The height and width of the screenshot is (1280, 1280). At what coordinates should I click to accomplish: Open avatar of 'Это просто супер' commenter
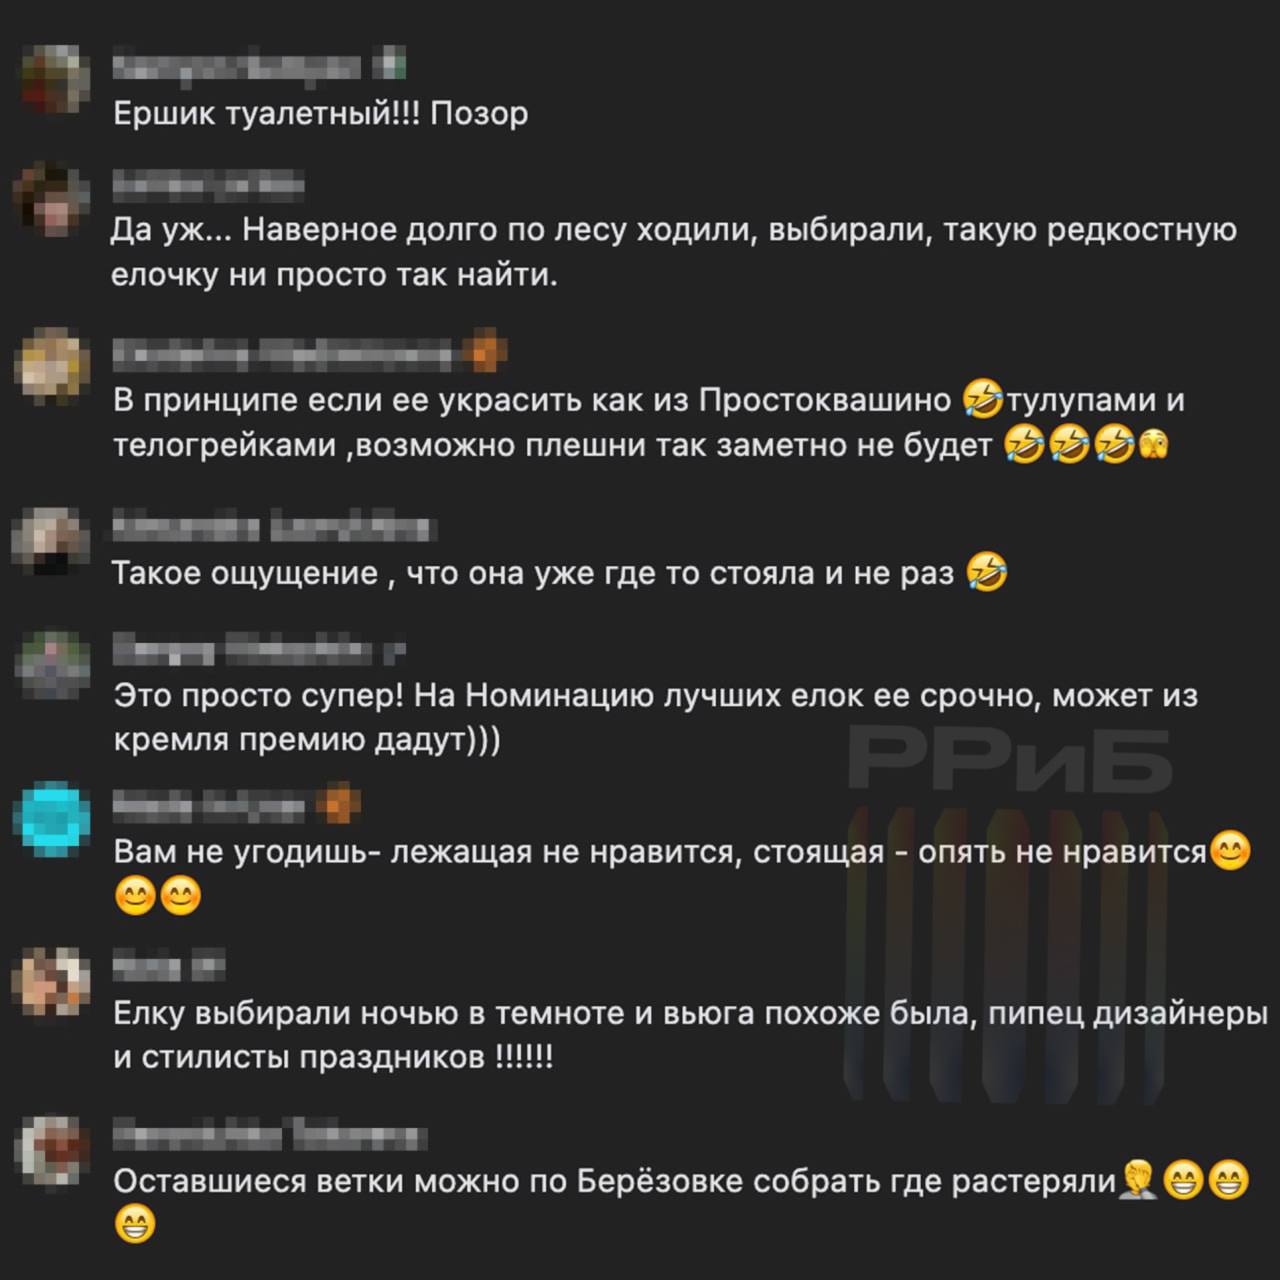[52, 662]
